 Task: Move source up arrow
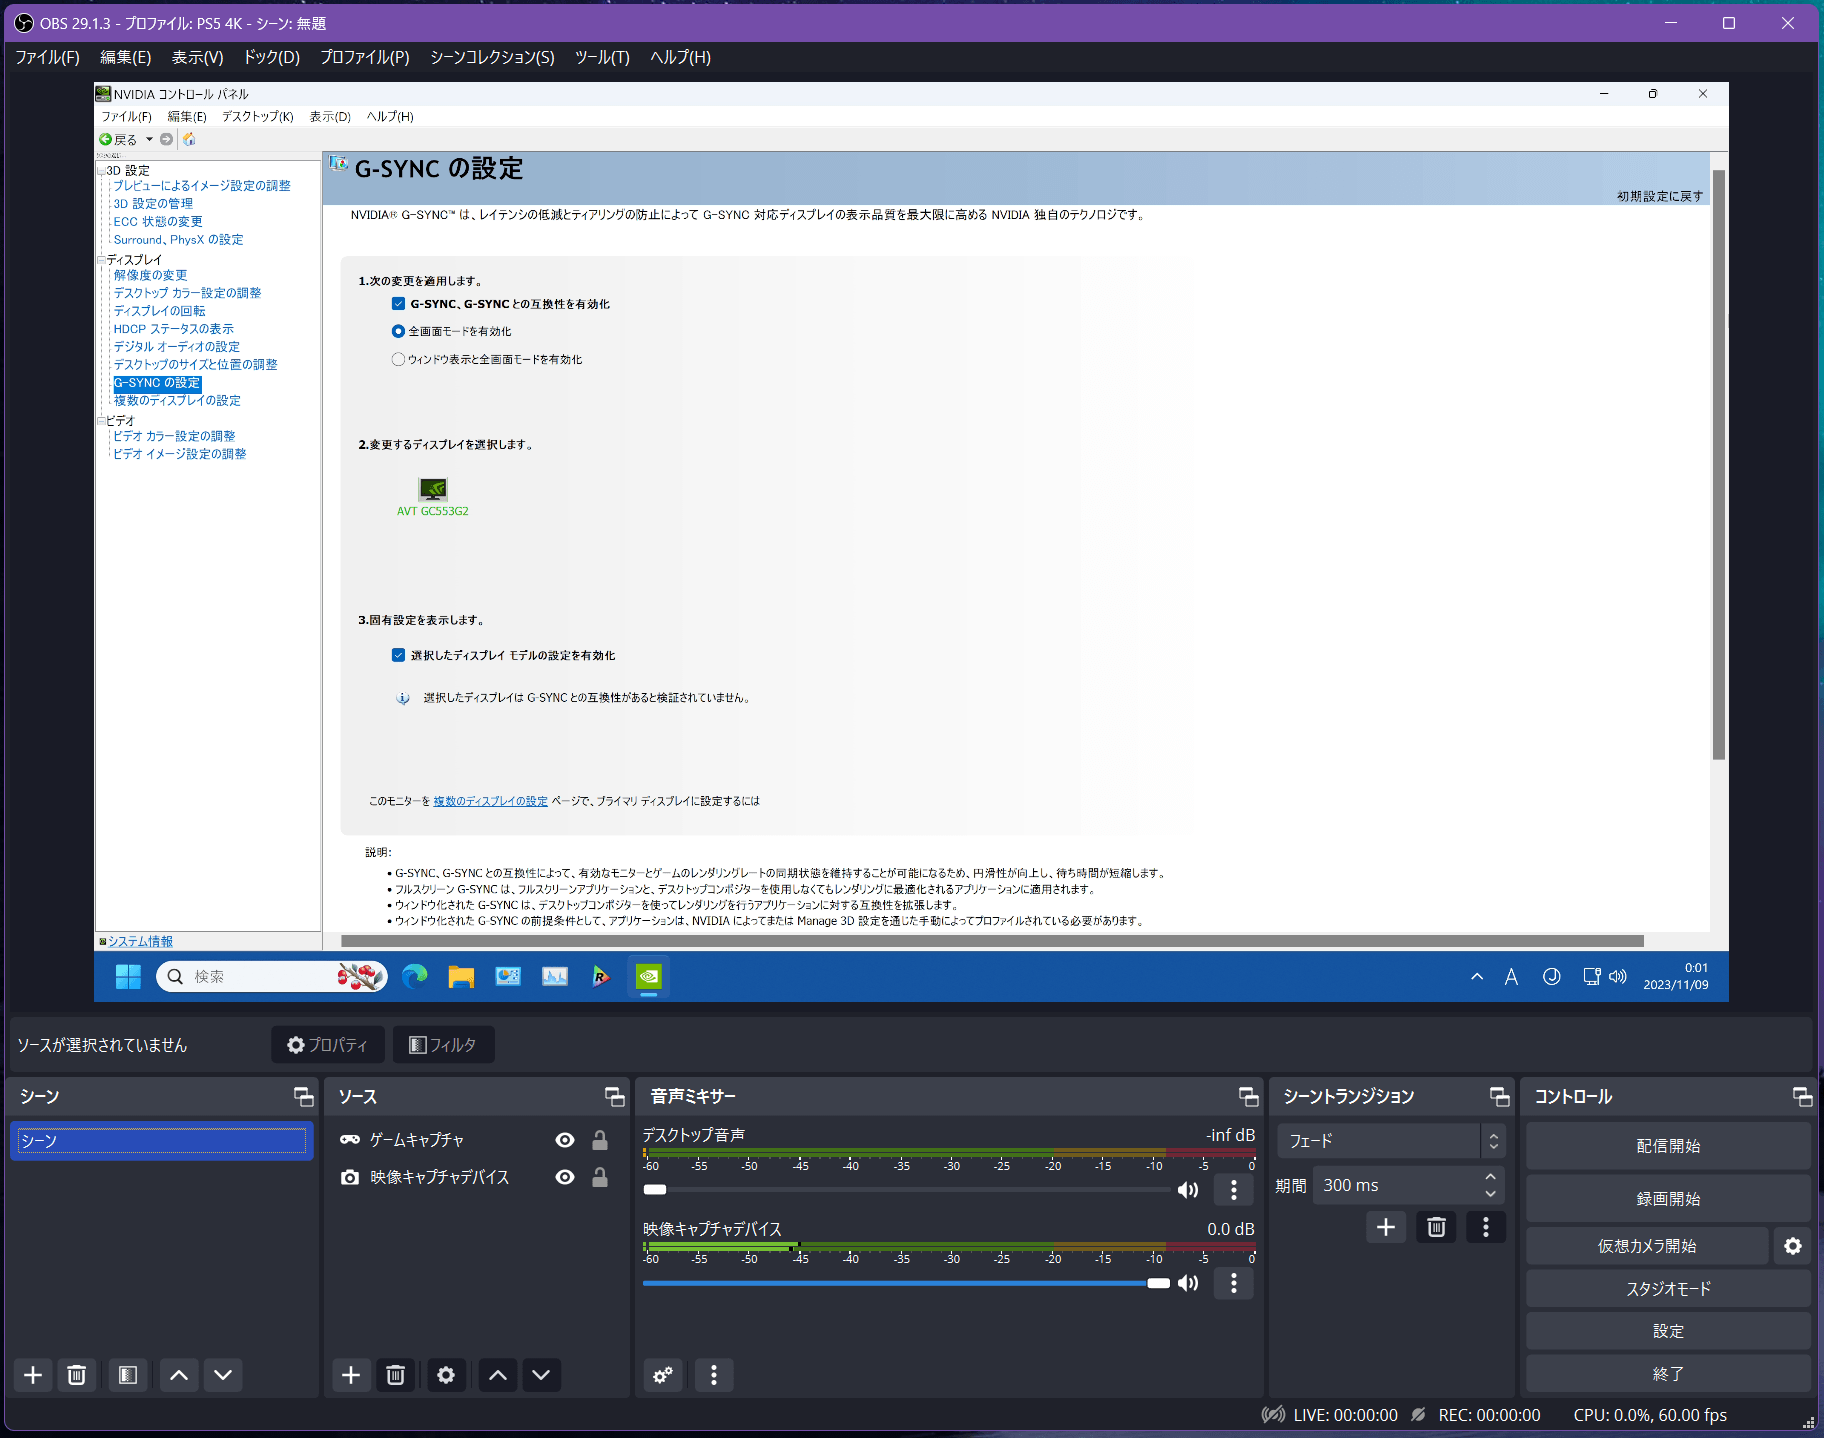498,1375
